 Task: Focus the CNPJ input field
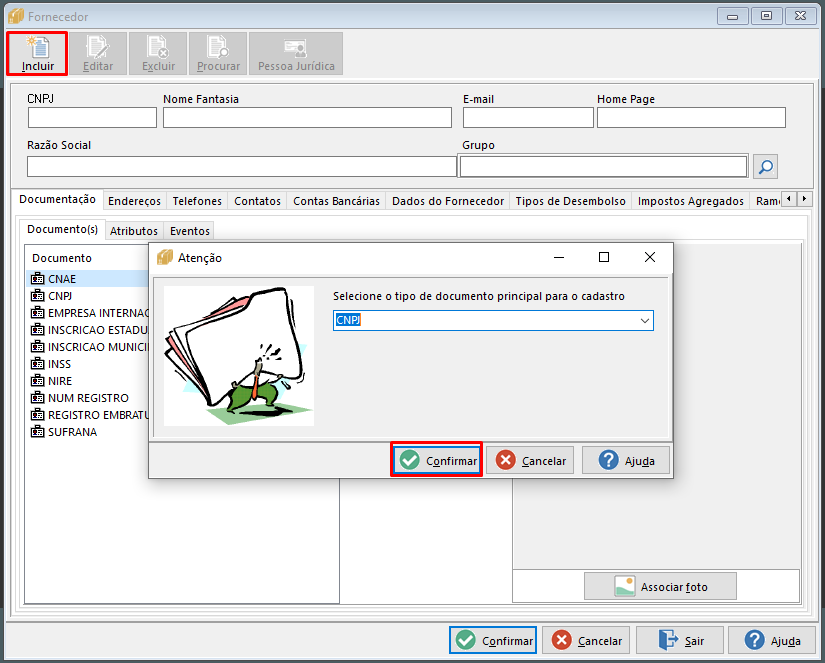(x=92, y=117)
